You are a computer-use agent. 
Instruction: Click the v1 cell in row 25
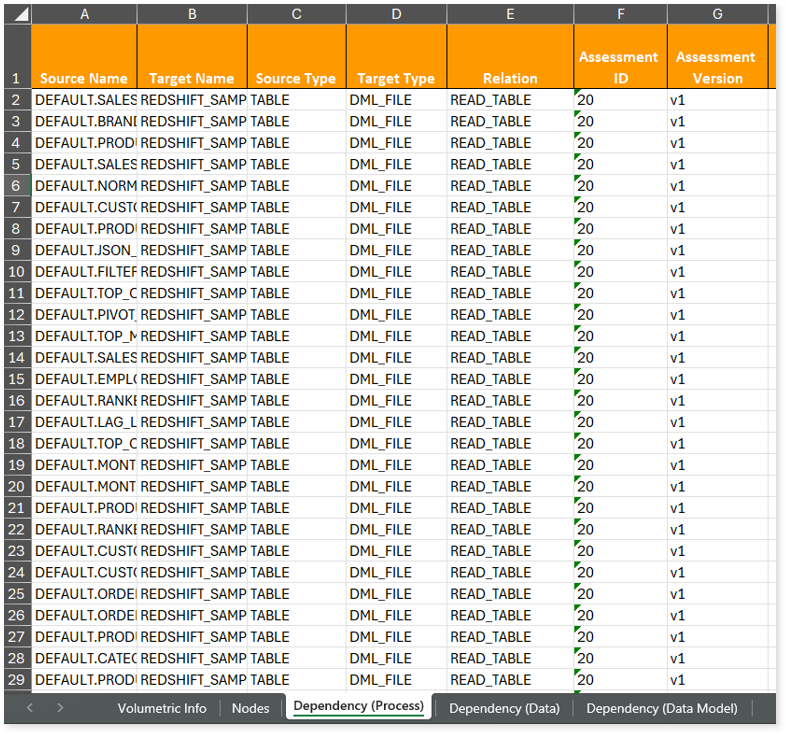(x=716, y=594)
